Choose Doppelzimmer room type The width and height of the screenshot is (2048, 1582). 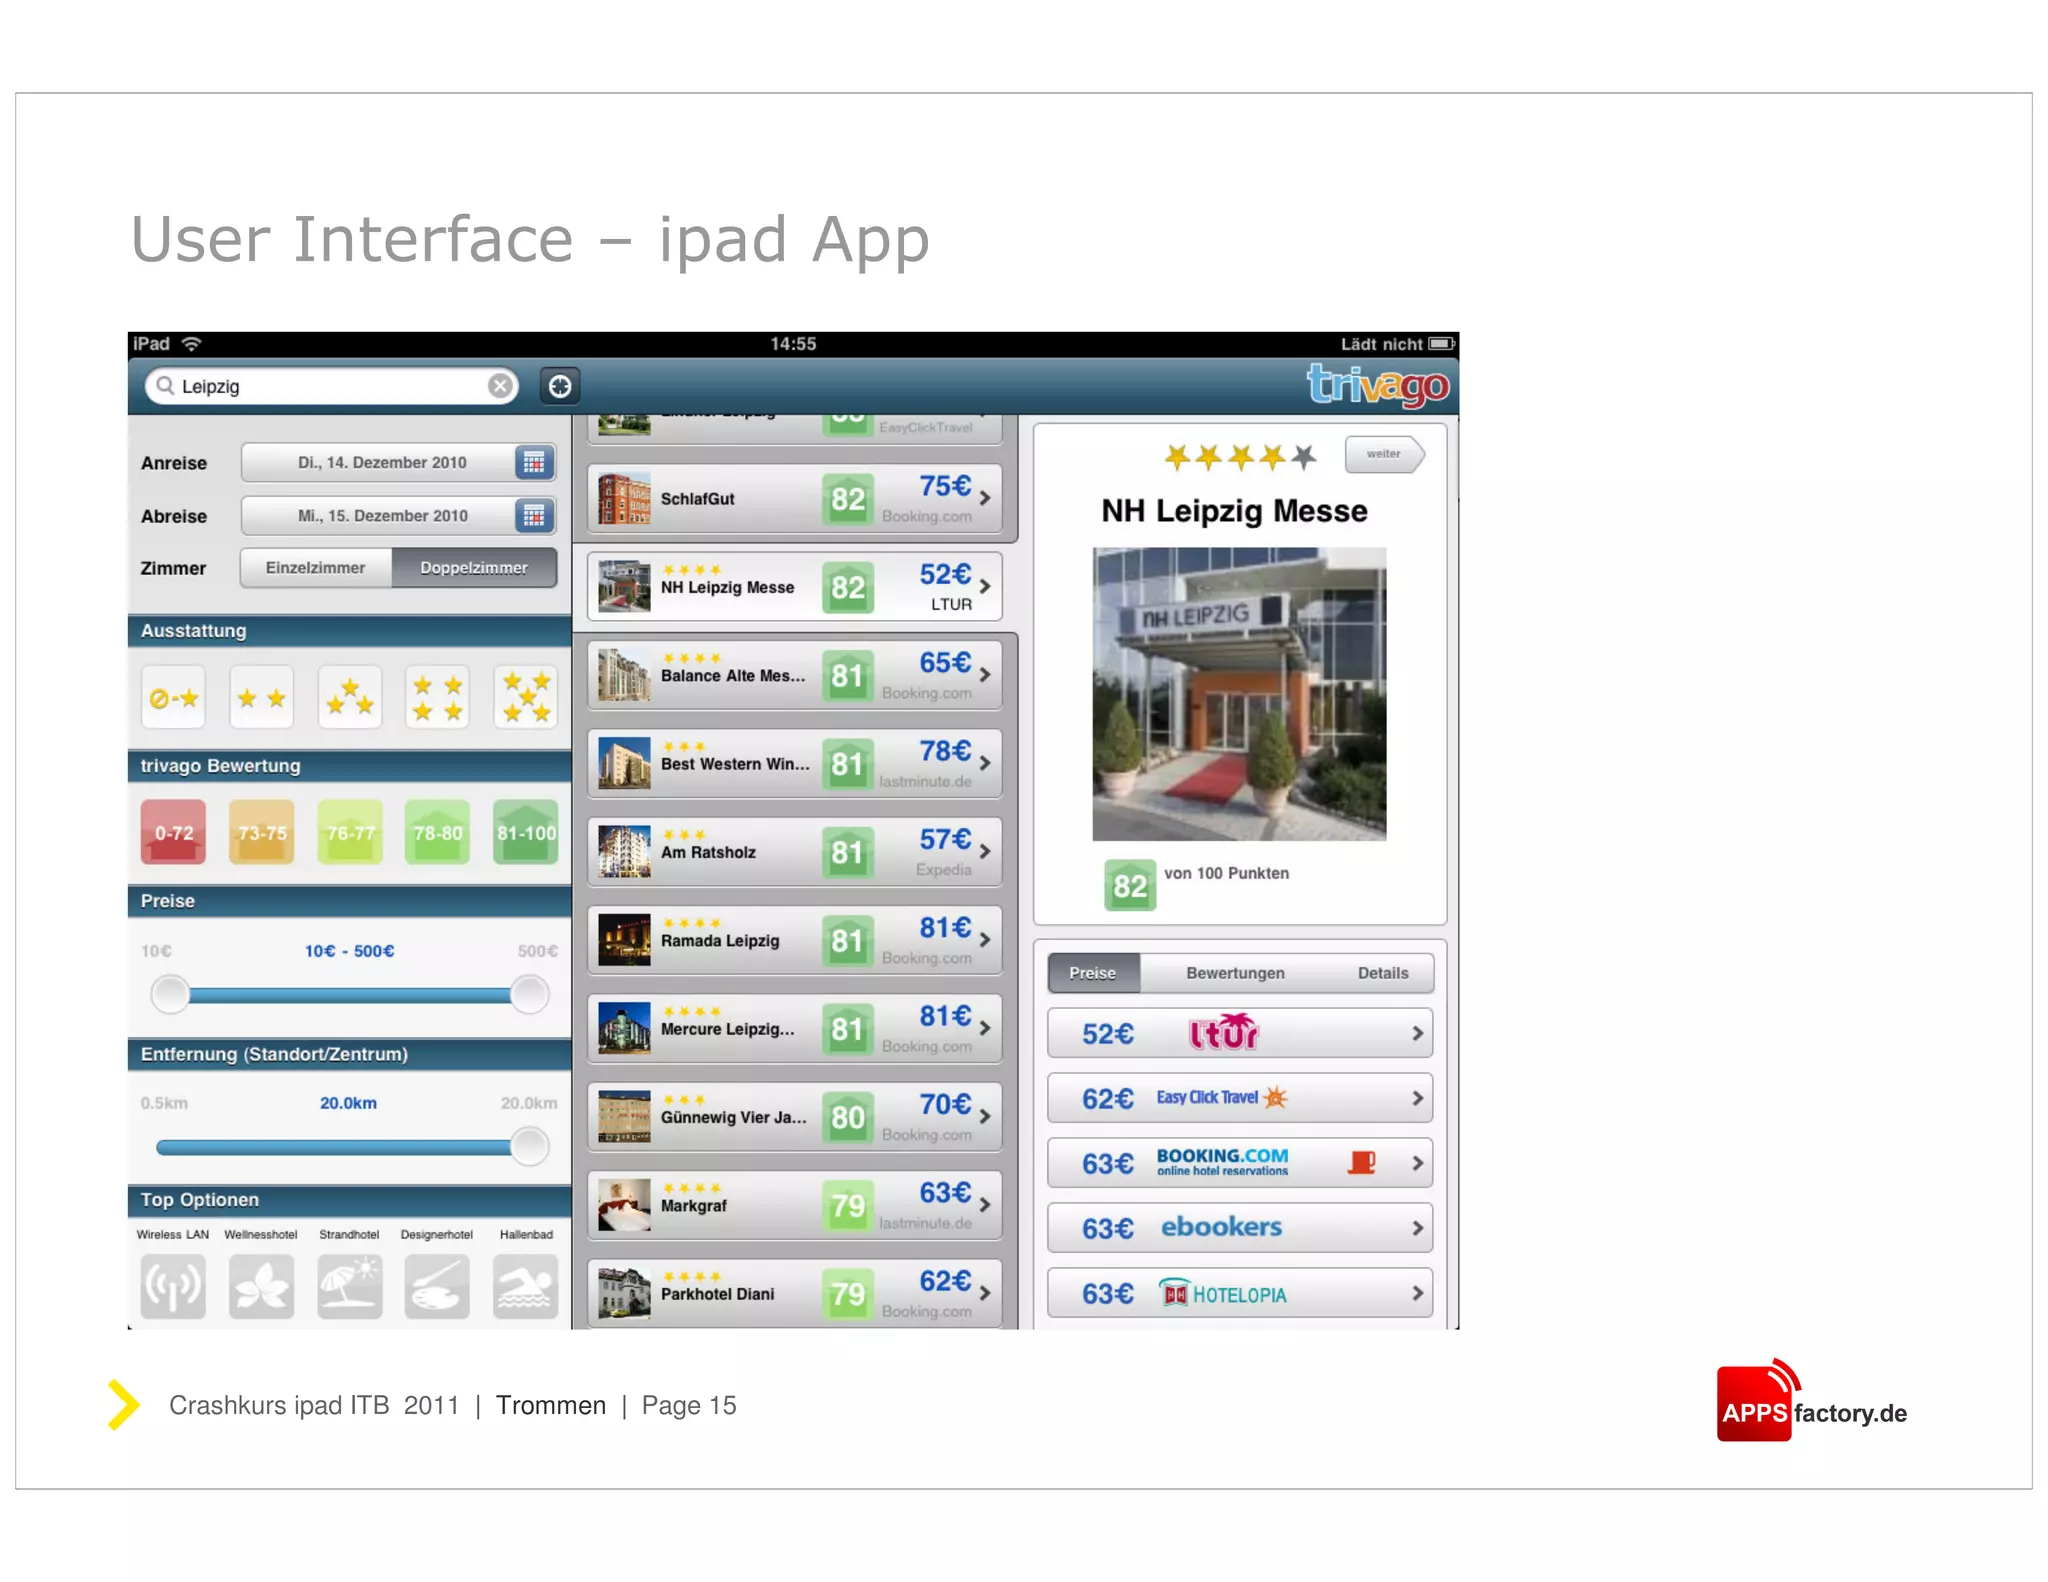474,568
